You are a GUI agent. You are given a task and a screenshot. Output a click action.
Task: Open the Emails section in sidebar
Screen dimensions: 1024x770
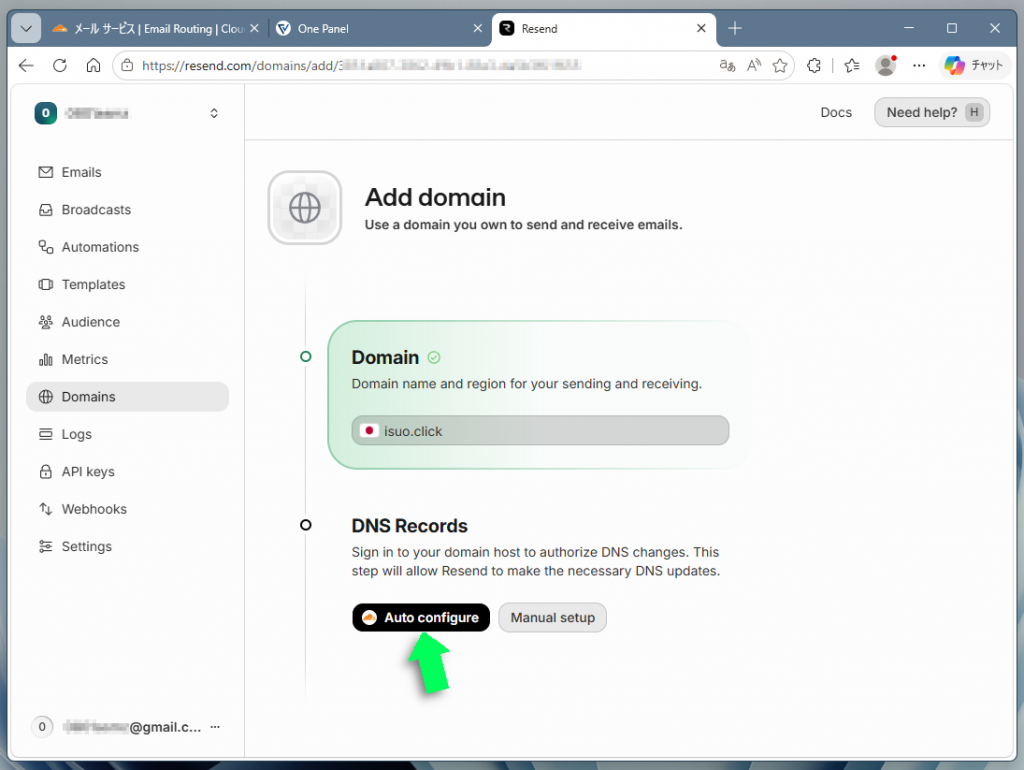(127, 172)
